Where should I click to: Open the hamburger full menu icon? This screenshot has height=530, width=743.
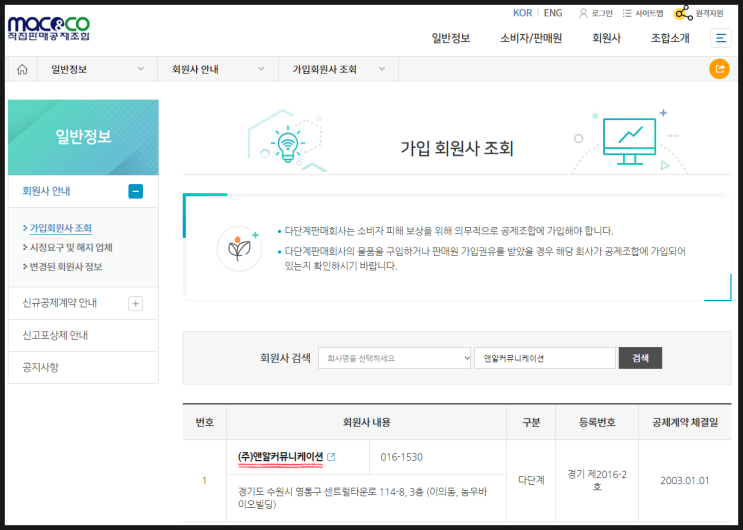point(721,38)
